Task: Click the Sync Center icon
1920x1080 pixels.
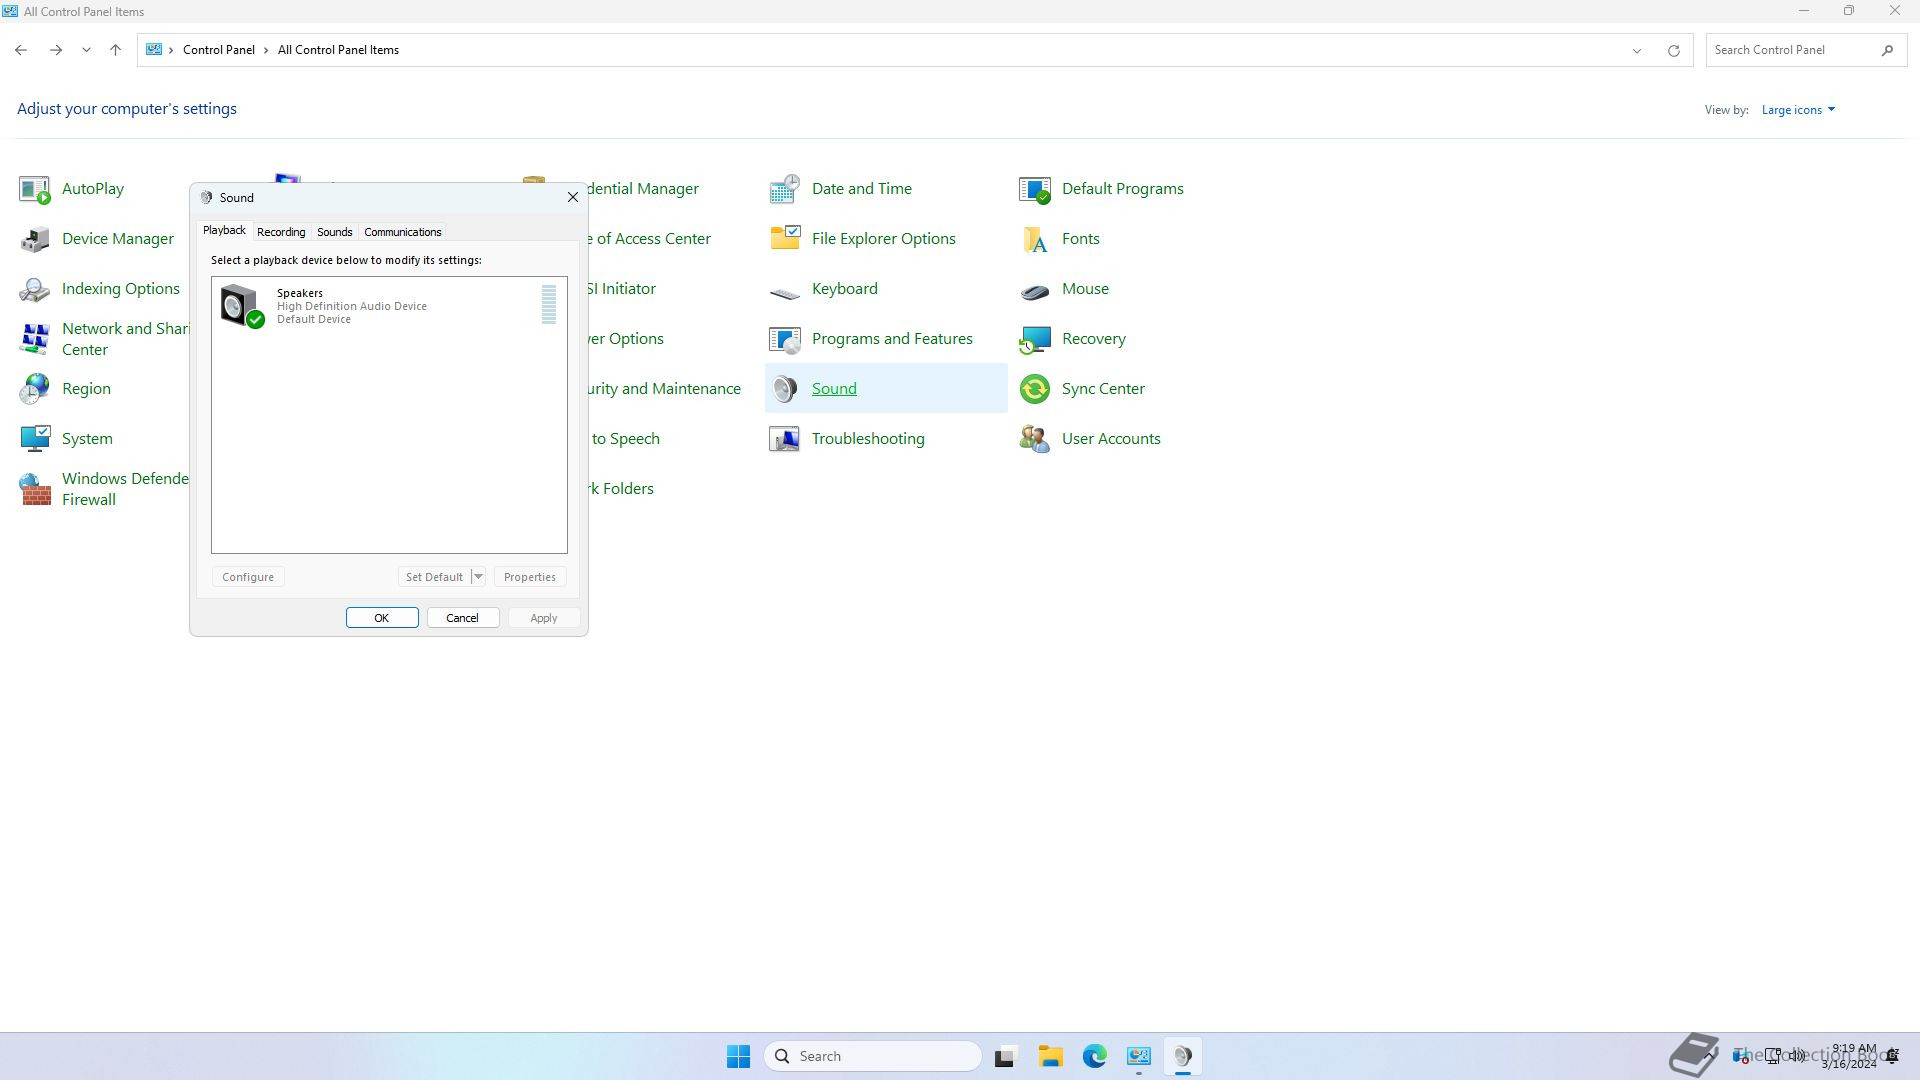Action: point(1035,389)
